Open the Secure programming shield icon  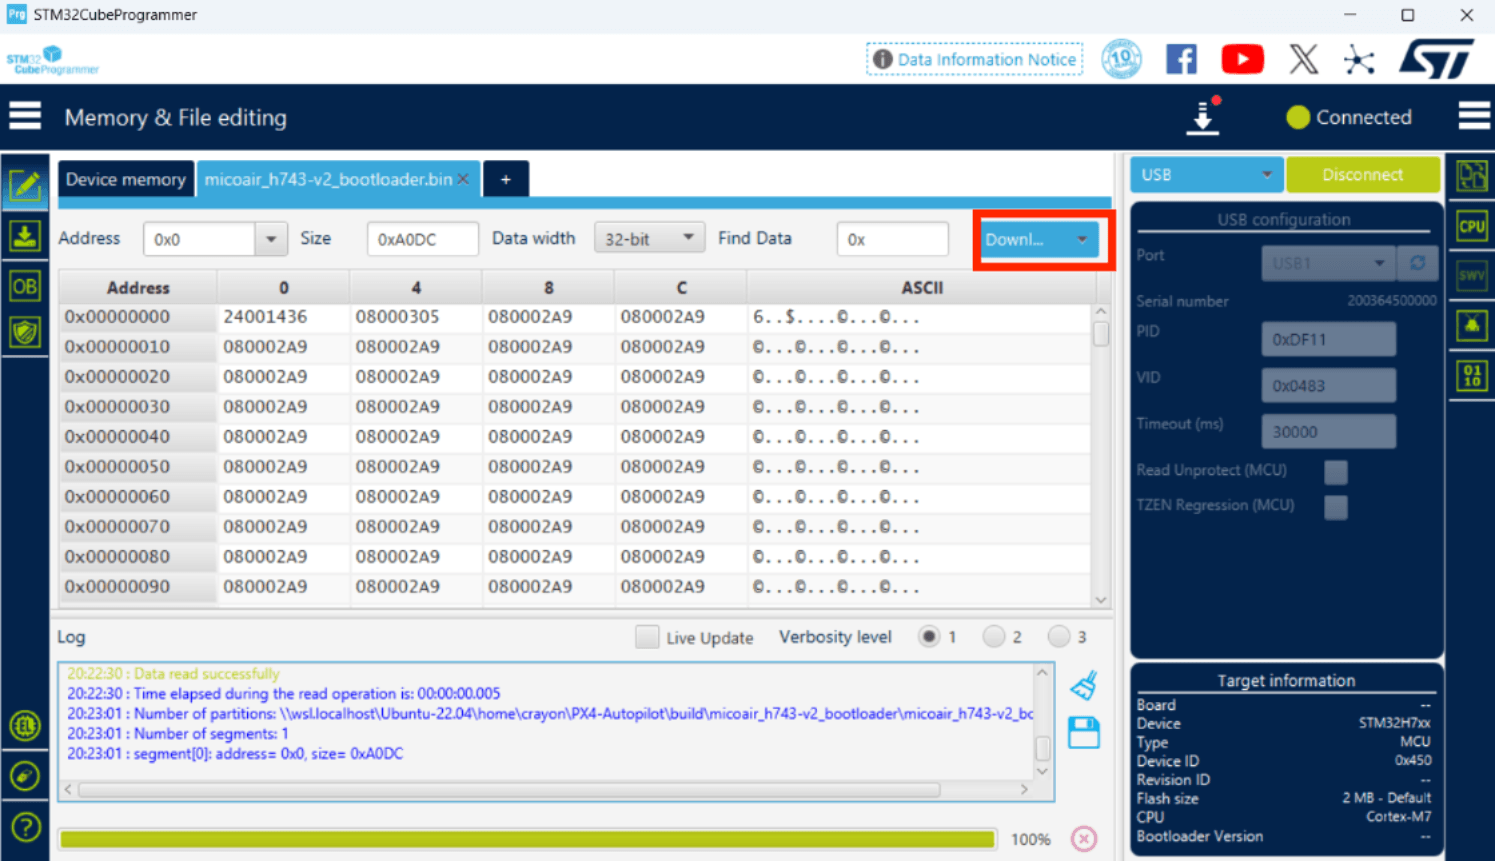coord(25,332)
